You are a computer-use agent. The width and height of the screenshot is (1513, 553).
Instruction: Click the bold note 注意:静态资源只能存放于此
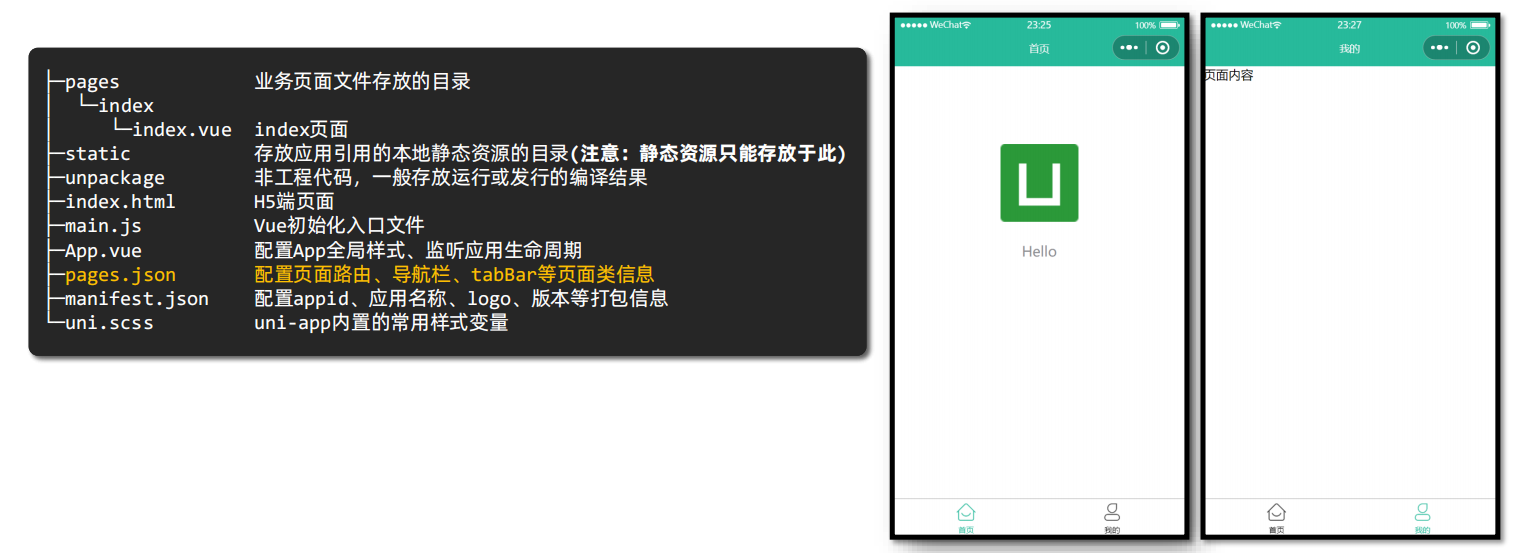(708, 154)
